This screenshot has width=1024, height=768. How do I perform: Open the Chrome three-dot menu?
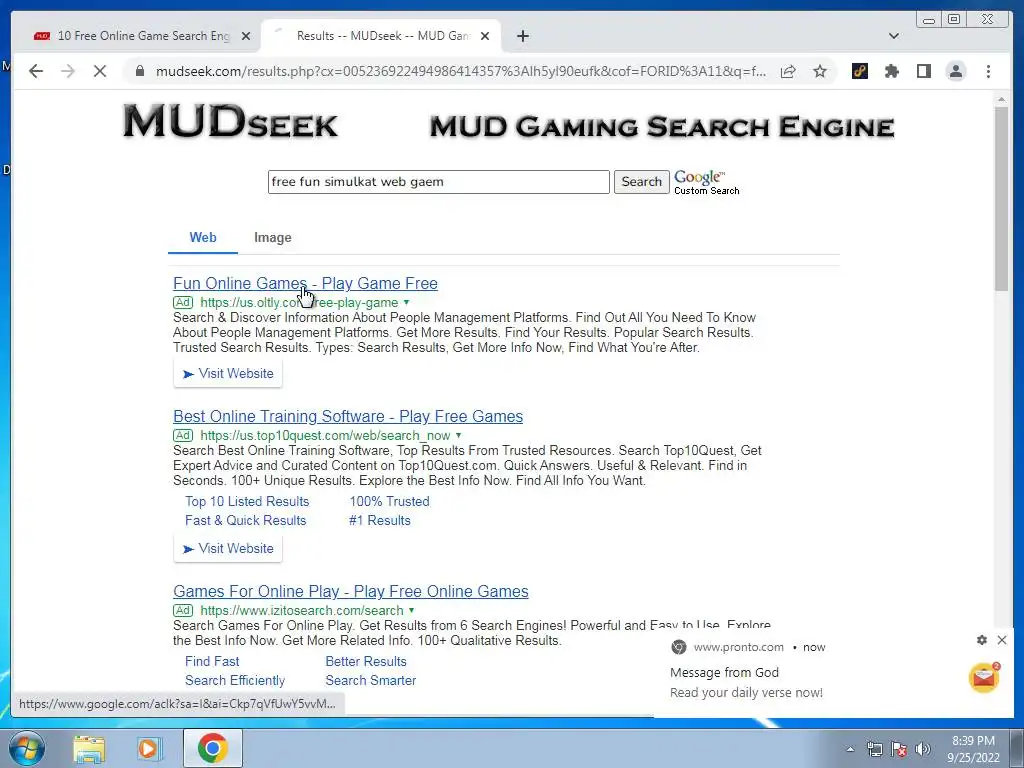click(988, 71)
